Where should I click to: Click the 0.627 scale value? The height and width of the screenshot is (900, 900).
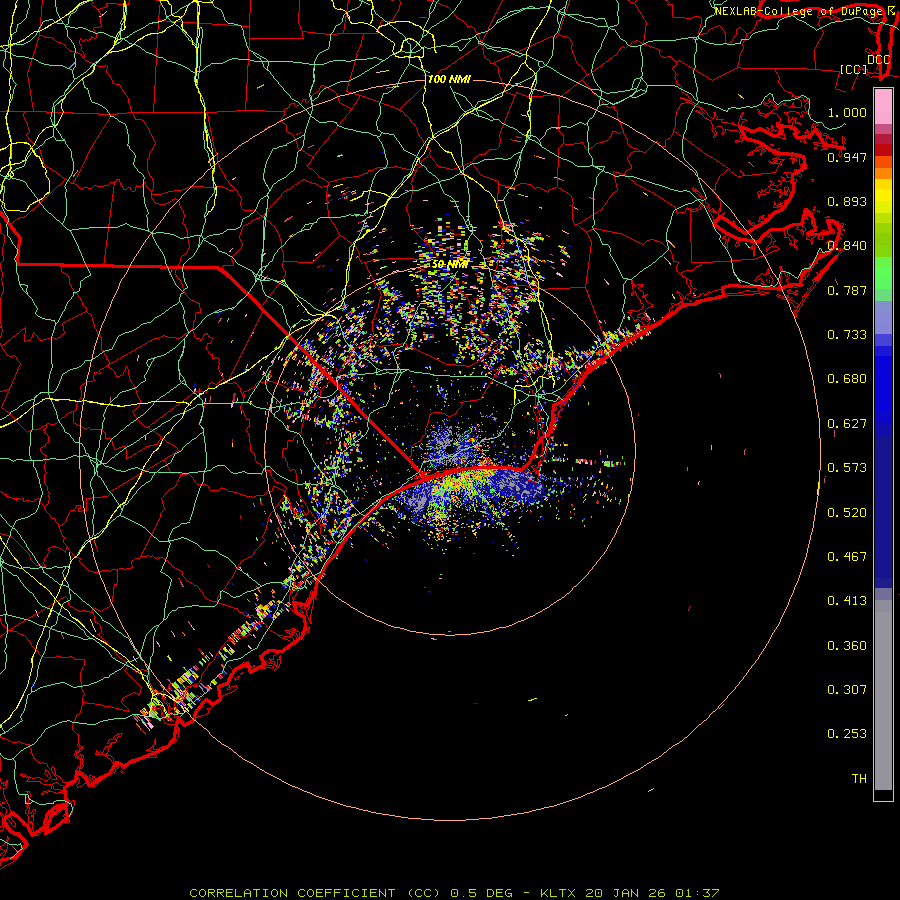[x=847, y=424]
